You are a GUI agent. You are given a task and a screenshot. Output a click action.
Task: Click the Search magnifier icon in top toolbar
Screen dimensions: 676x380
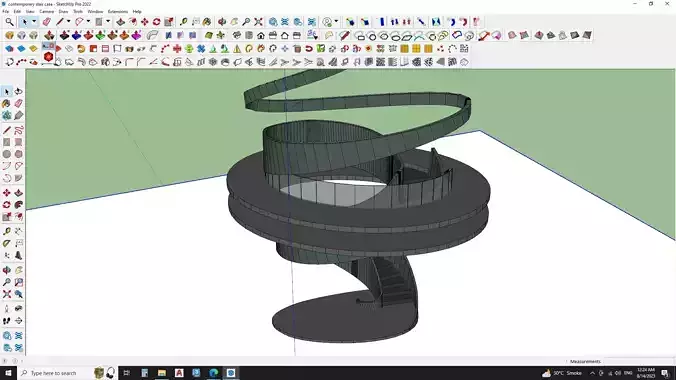(x=9, y=22)
